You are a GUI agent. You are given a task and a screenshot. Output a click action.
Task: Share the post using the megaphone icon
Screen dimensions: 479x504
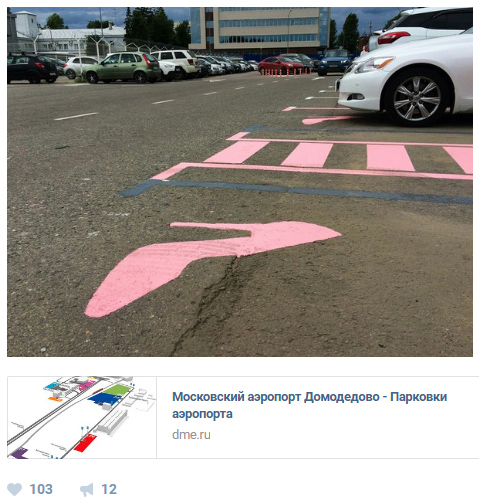[x=87, y=490]
